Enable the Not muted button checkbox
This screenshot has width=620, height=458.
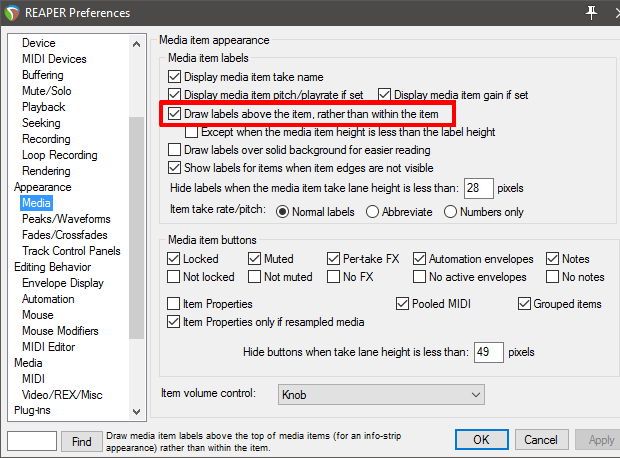[x=254, y=276]
